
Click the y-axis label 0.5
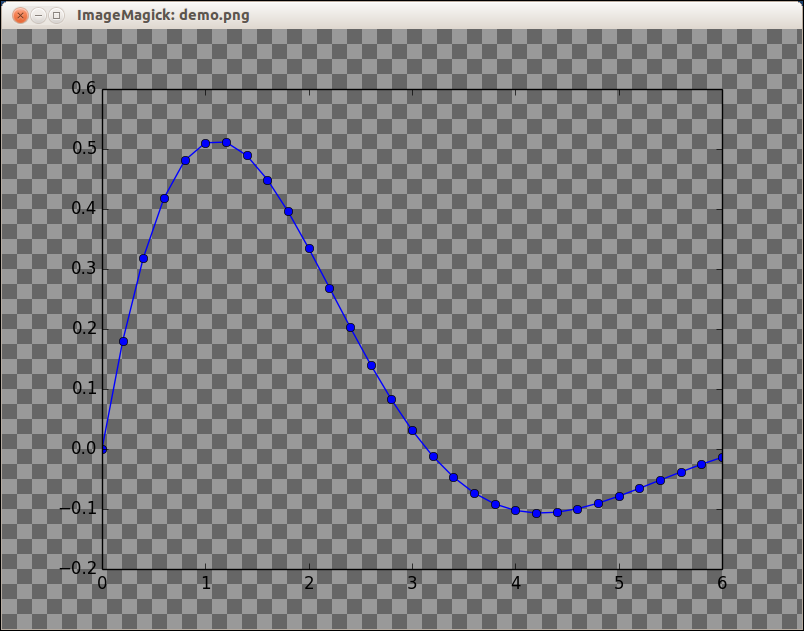point(84,149)
